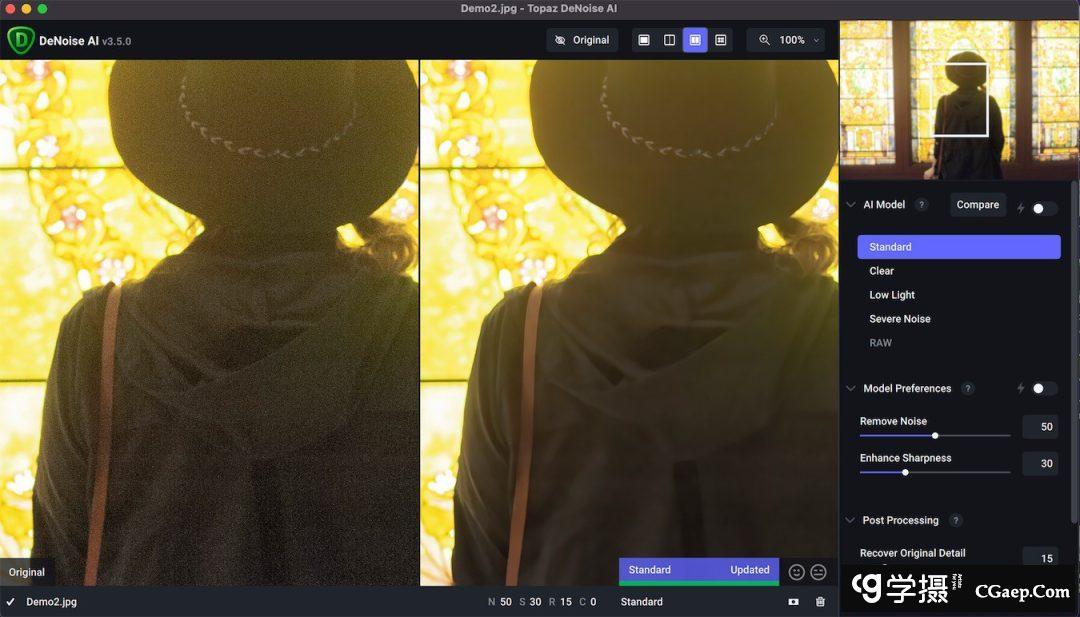Collapse the AI Model section
The width and height of the screenshot is (1080, 617).
851,205
